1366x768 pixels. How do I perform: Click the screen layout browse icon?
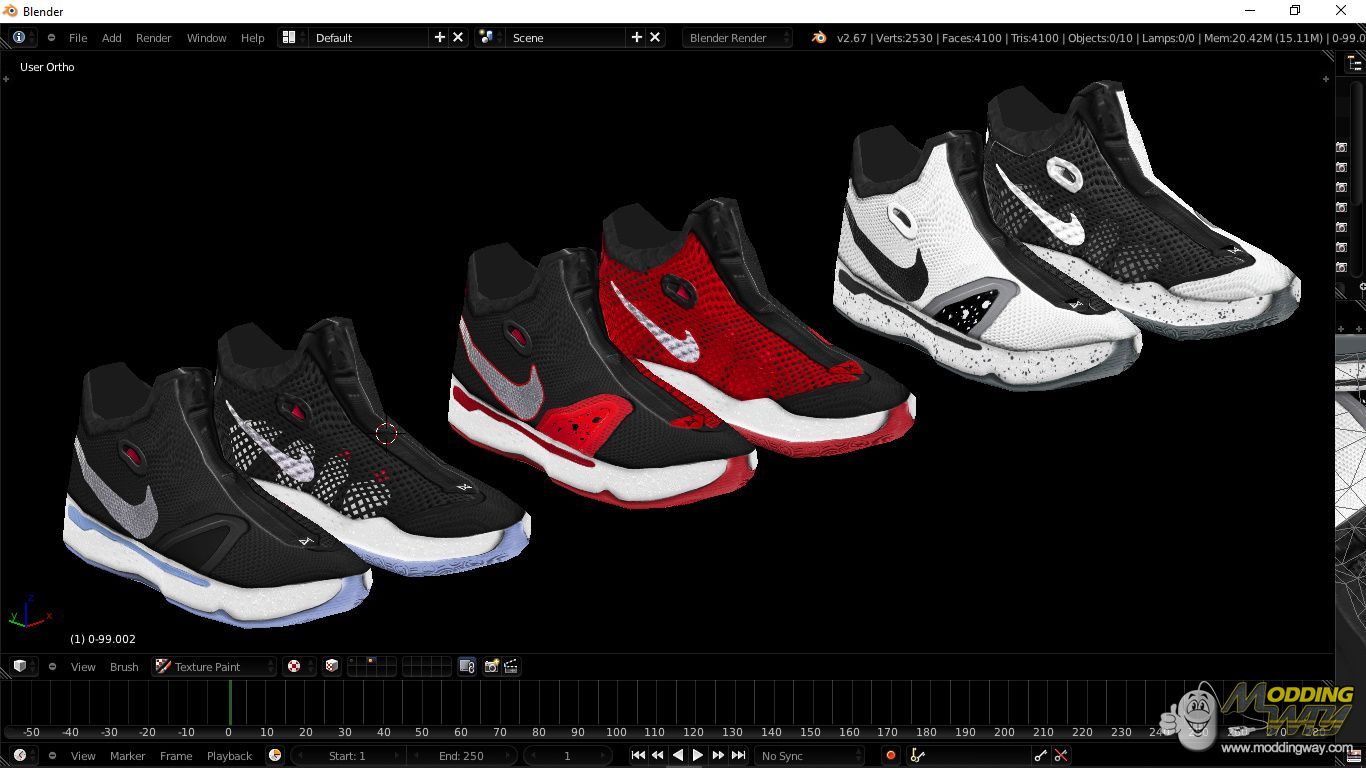(x=289, y=38)
